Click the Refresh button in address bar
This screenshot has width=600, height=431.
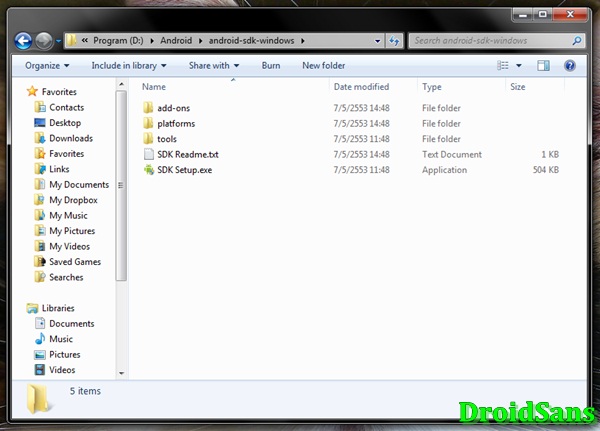(x=395, y=41)
